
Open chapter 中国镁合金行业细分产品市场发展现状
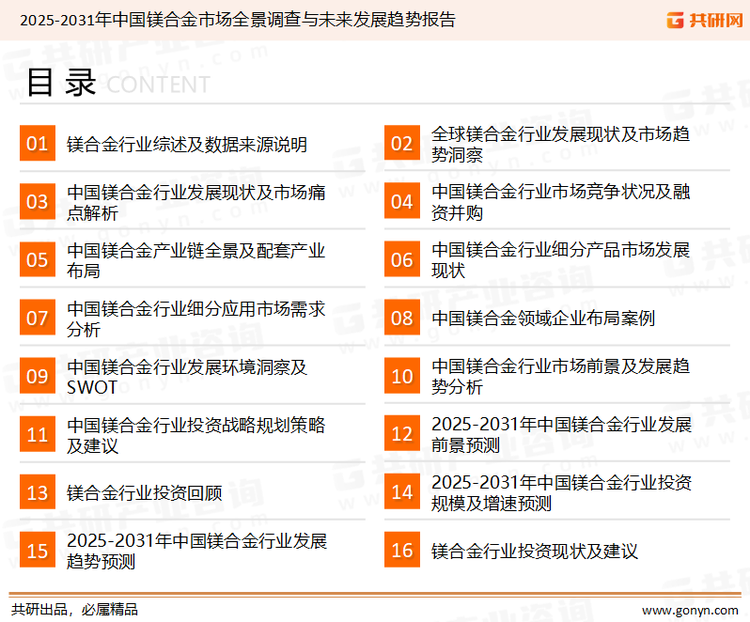(x=561, y=260)
